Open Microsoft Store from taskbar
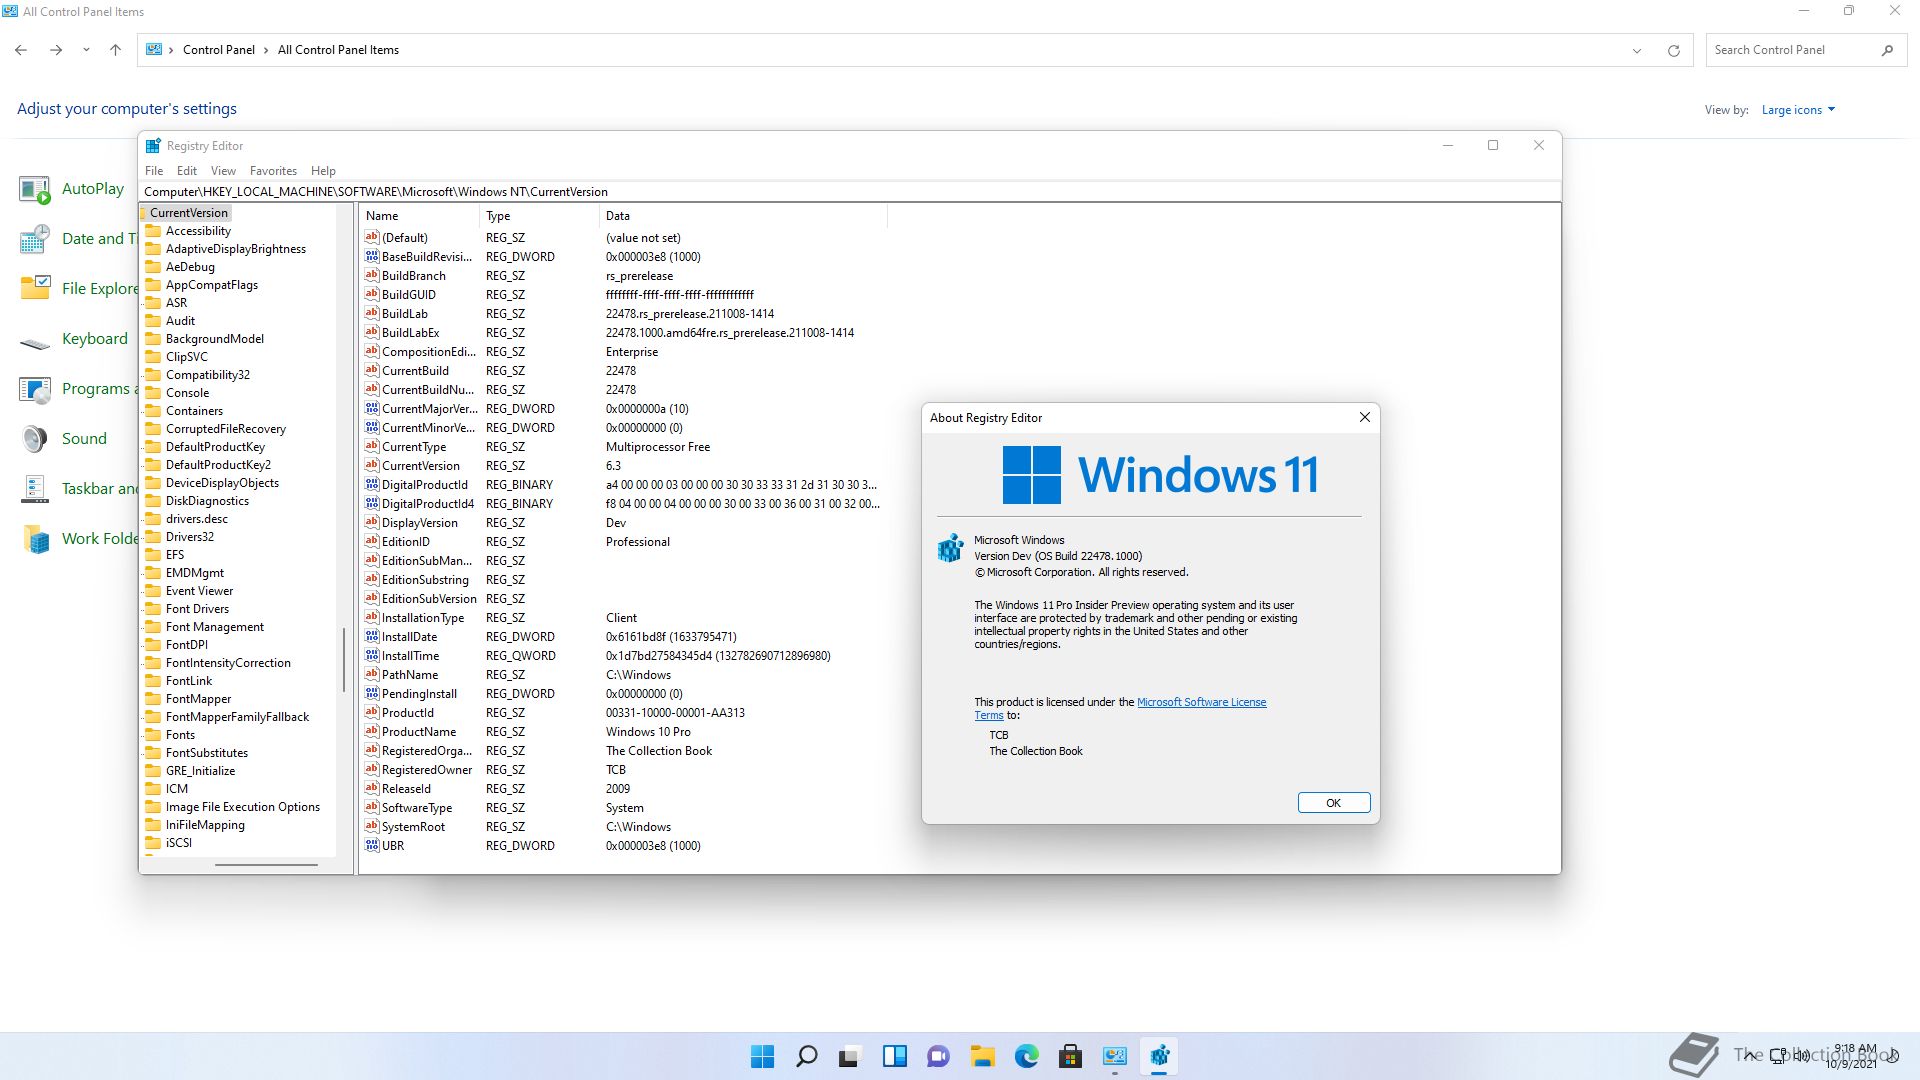The height and width of the screenshot is (1080, 1920). 1070,1056
